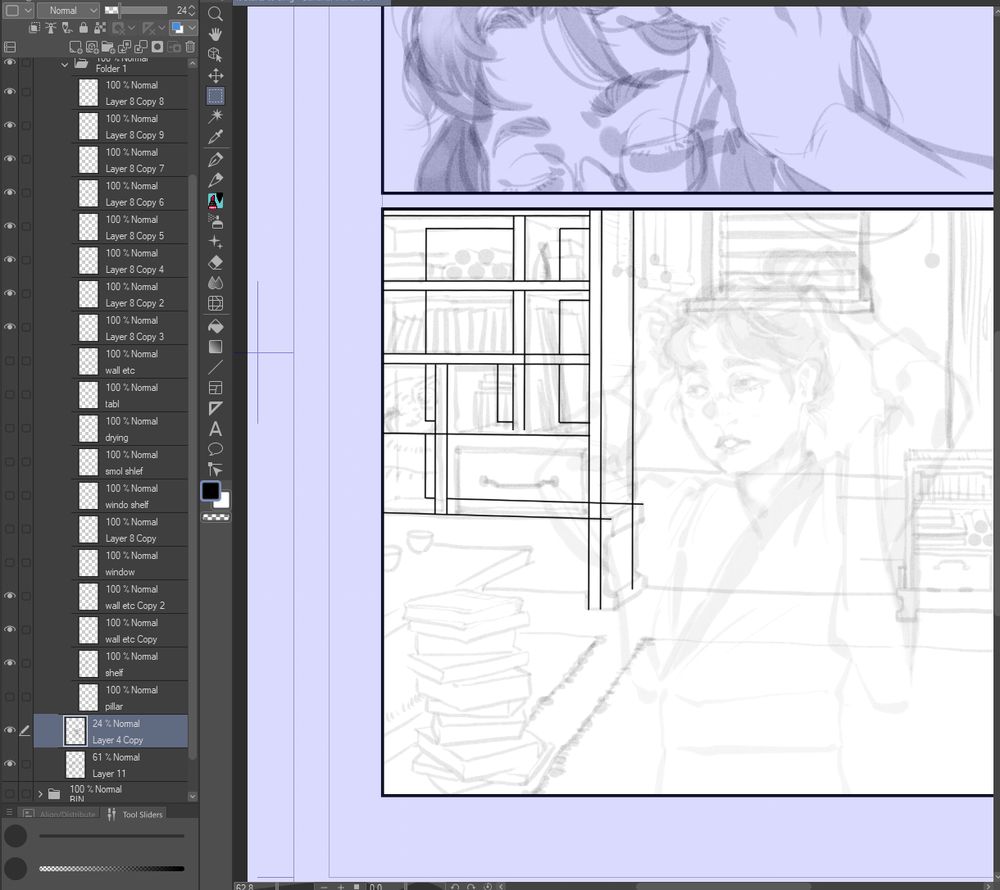
Task: Select the Auto select magic wand tool
Action: (216, 116)
